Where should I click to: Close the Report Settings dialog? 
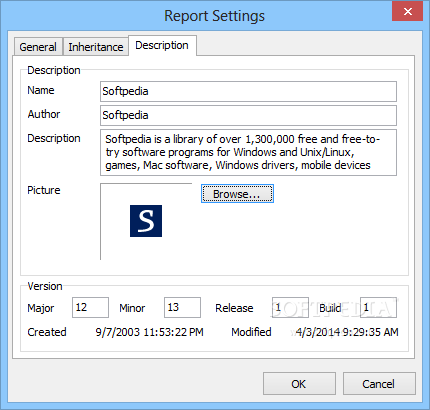(x=407, y=12)
